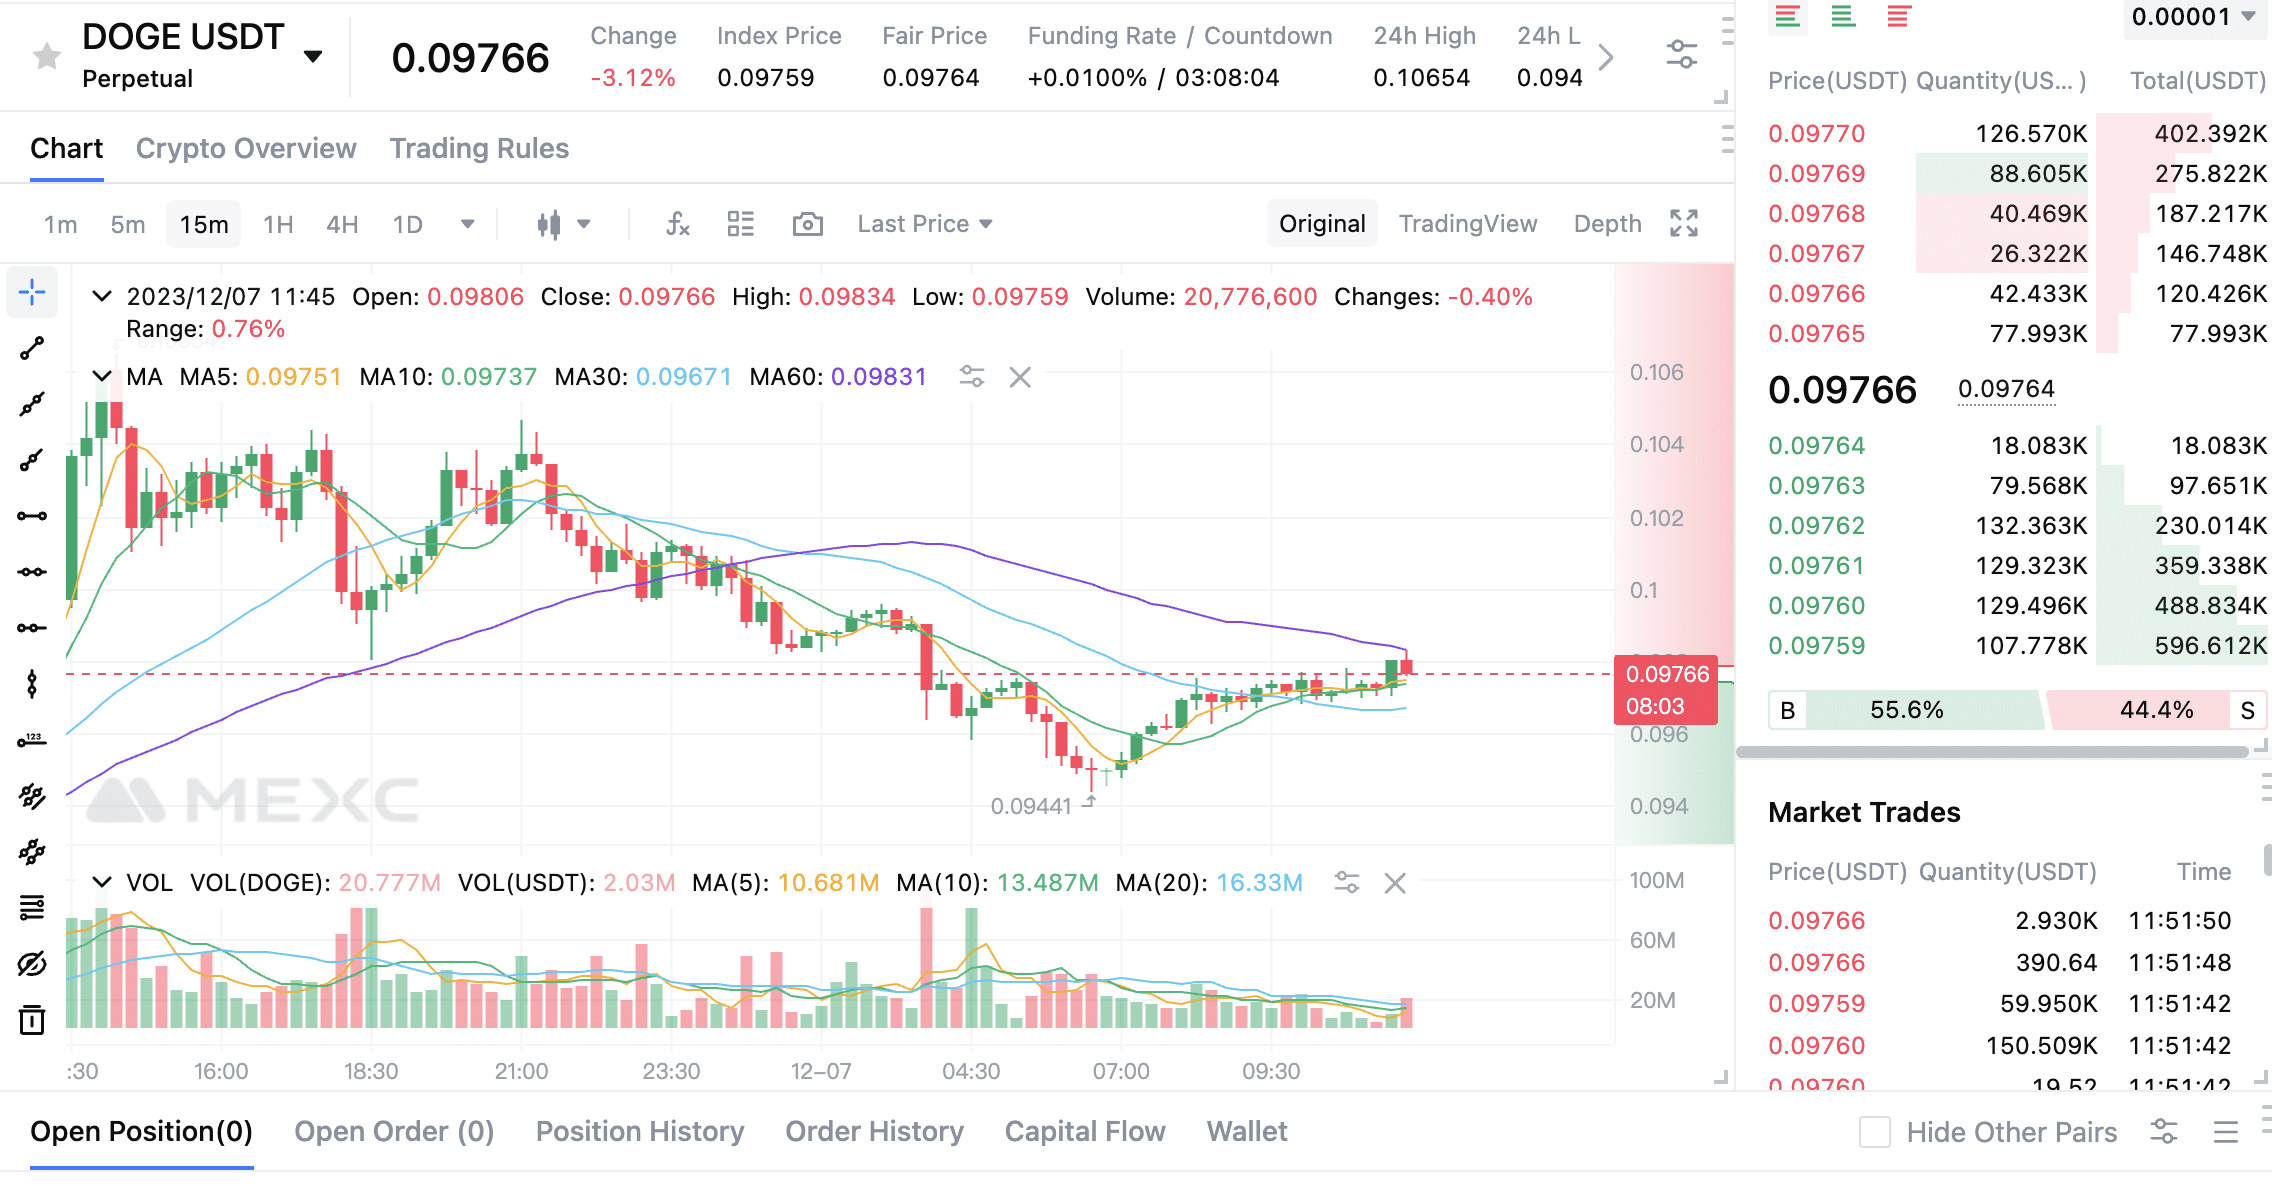This screenshot has height=1186, width=2272.
Task: Collapse MA indicator legend chevron
Action: click(x=101, y=376)
